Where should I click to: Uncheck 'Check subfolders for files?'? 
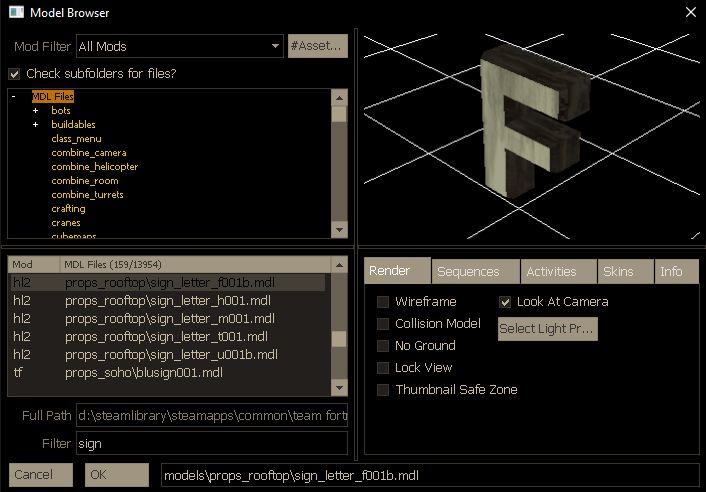[x=14, y=74]
